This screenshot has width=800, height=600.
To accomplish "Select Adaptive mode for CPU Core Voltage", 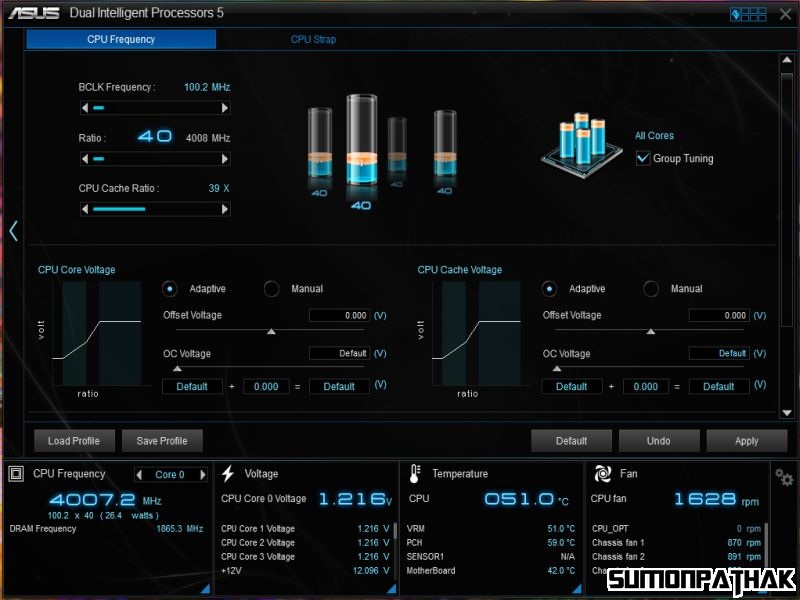I will [170, 289].
